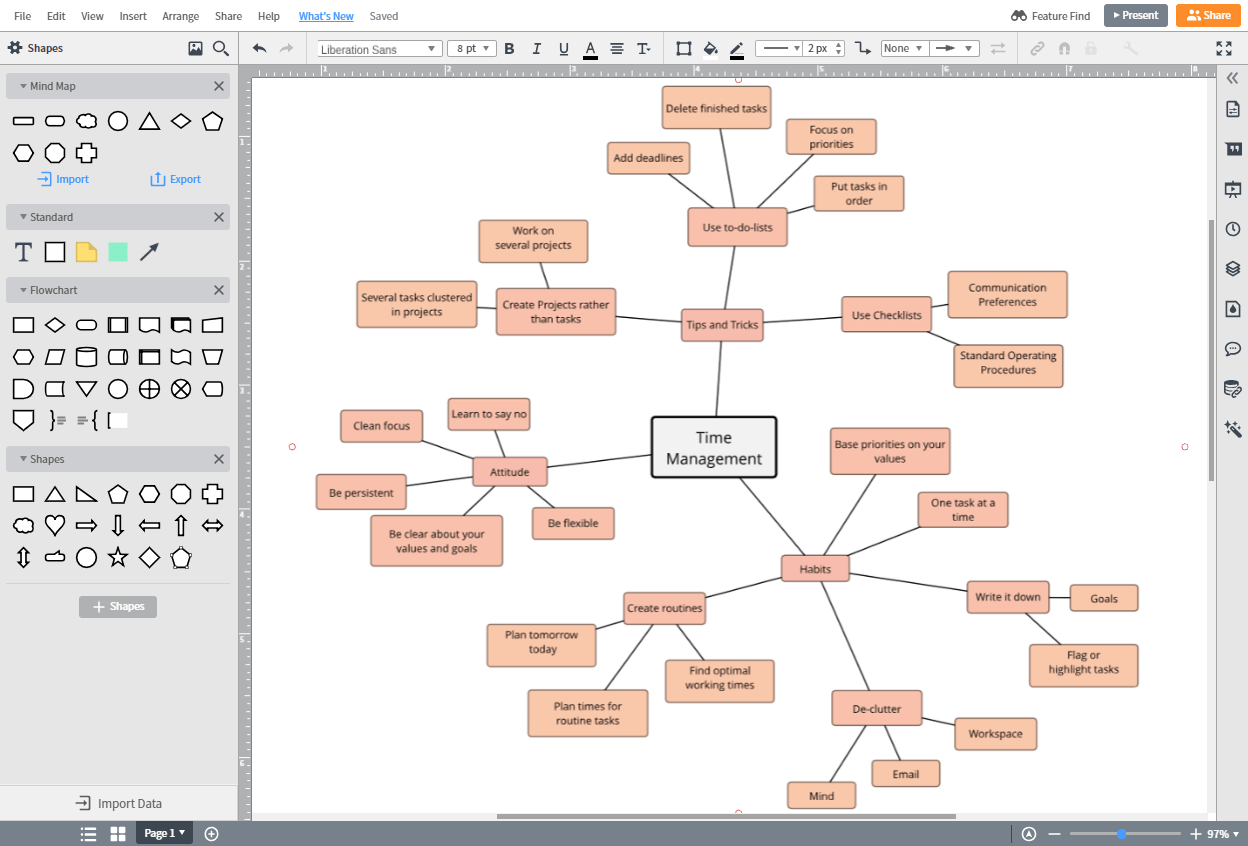Enter fullscreen mode icon
The image size is (1248, 846).
click(x=1223, y=48)
